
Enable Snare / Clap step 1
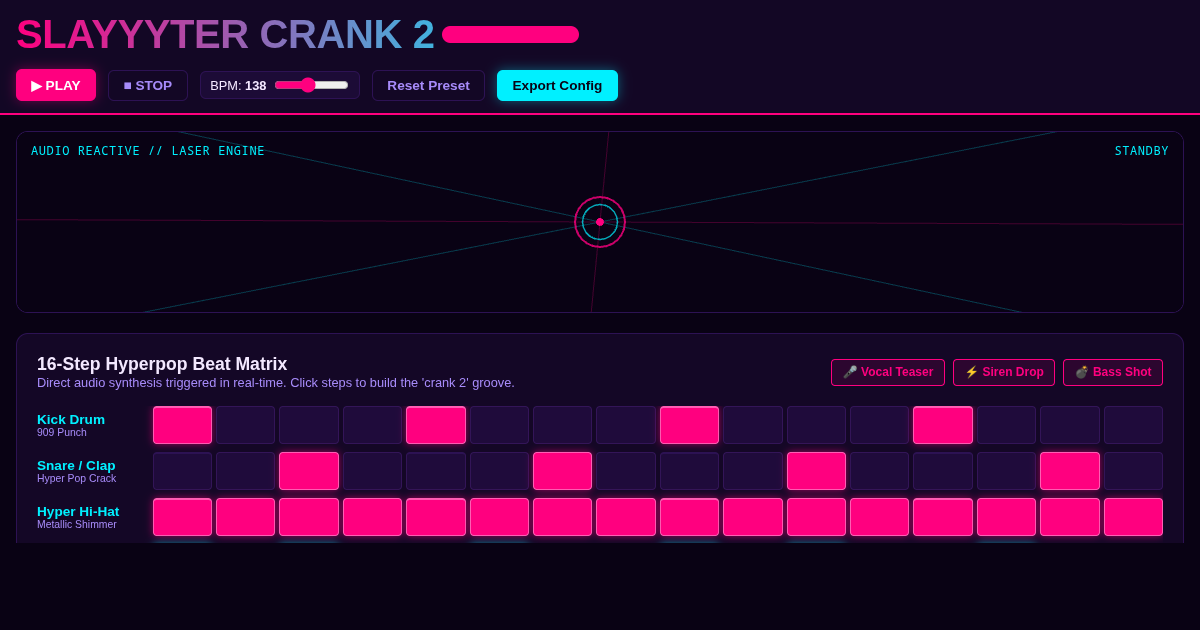[182, 471]
